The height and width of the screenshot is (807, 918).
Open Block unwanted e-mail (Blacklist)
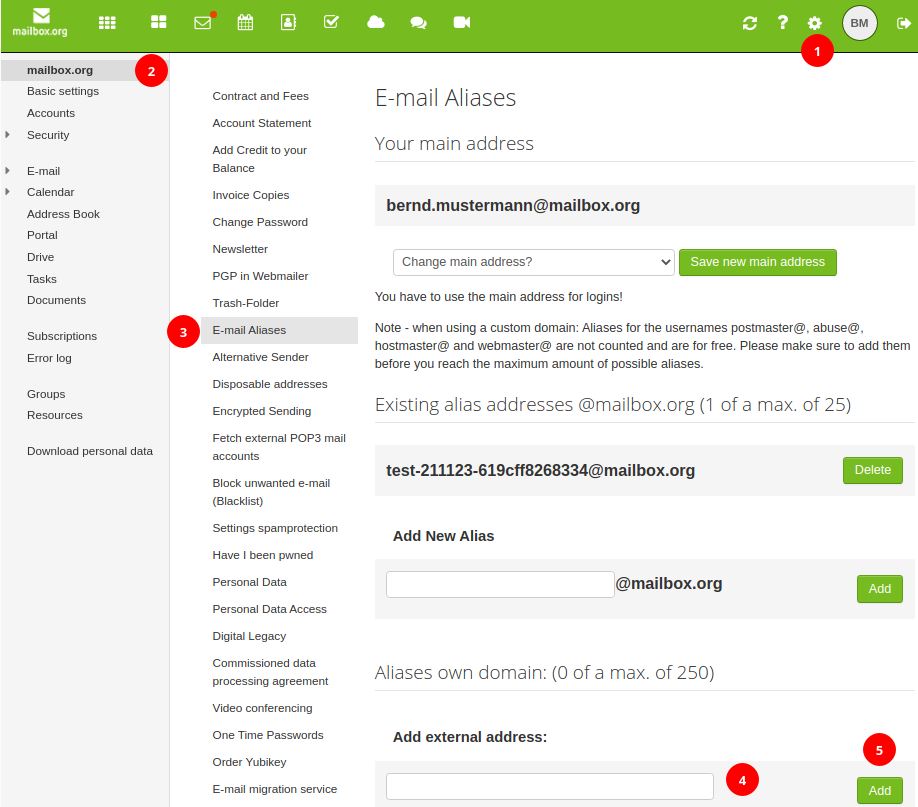[x=271, y=492]
